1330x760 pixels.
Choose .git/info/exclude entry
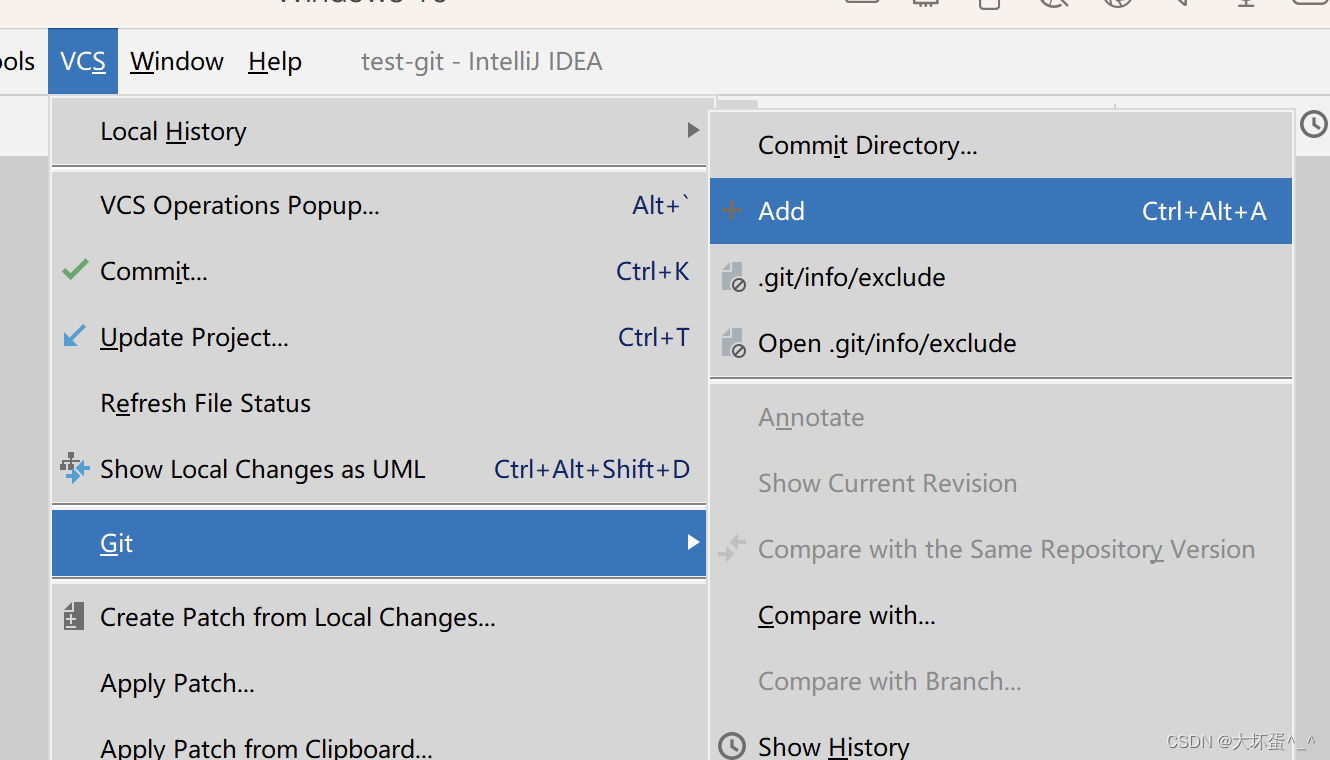pyautogui.click(x=1001, y=278)
